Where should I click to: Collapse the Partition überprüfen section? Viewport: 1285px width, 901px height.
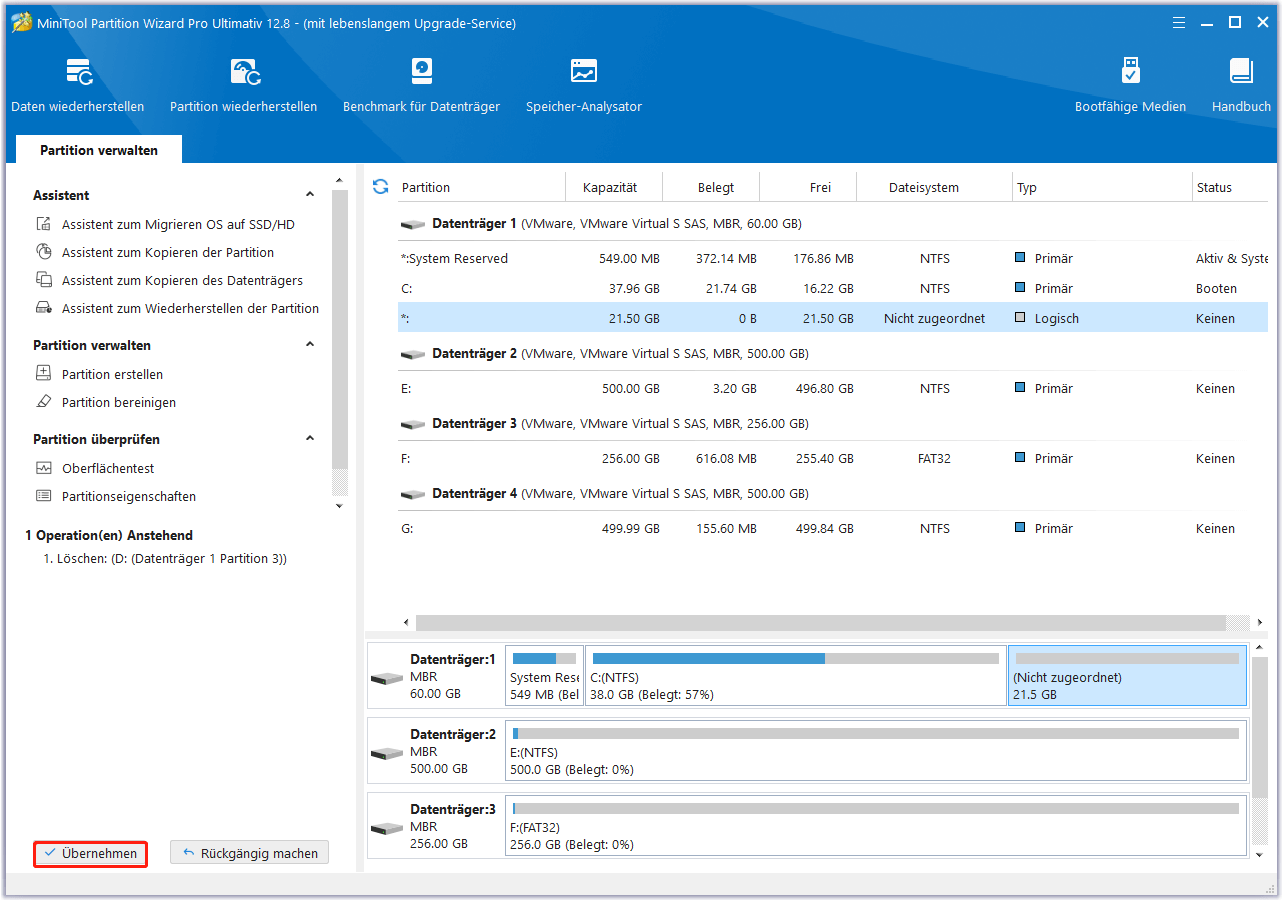pyautogui.click(x=310, y=439)
